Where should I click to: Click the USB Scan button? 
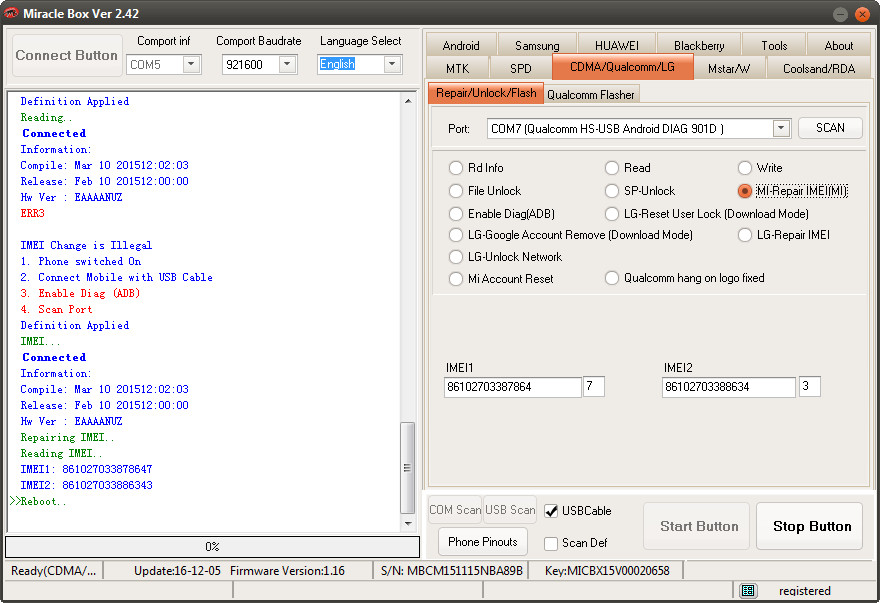click(510, 510)
